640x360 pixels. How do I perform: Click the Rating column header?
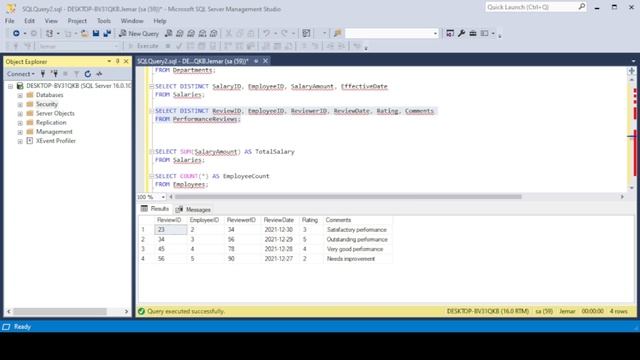310,220
